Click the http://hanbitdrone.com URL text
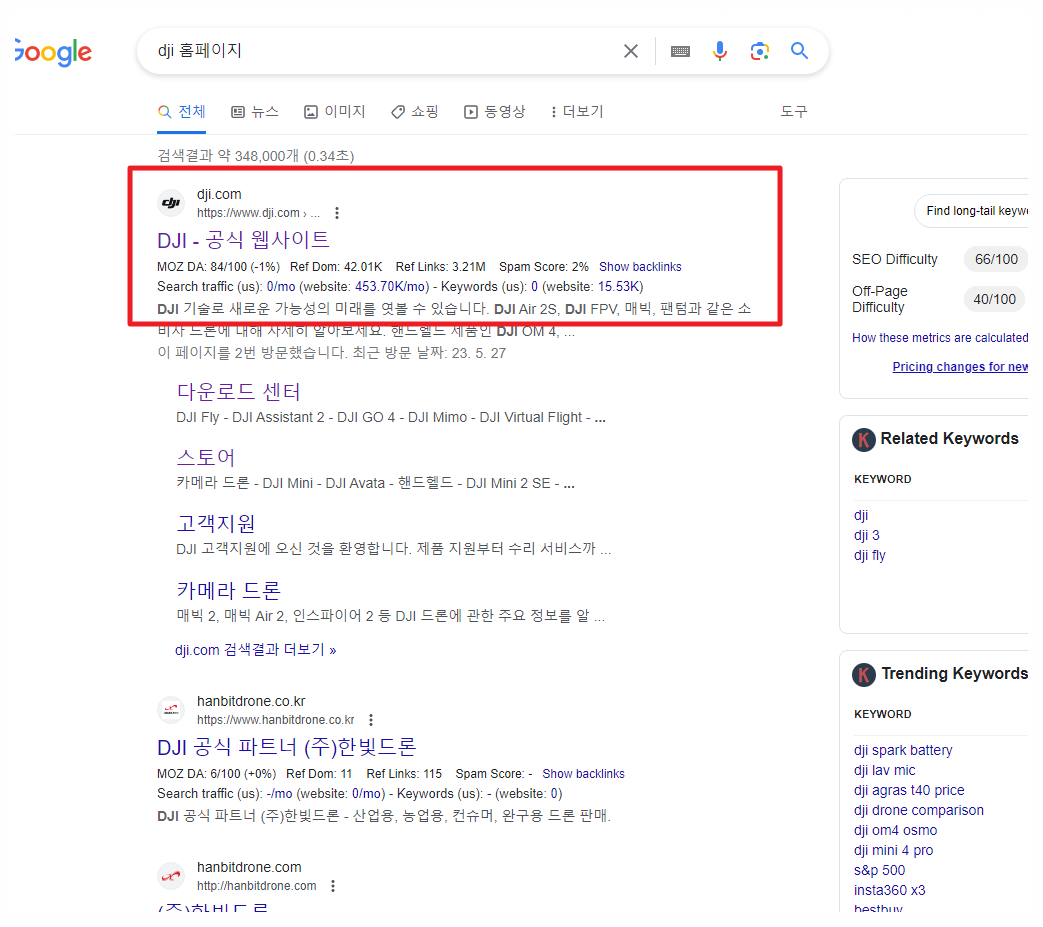The image size is (1043, 927). 256,886
